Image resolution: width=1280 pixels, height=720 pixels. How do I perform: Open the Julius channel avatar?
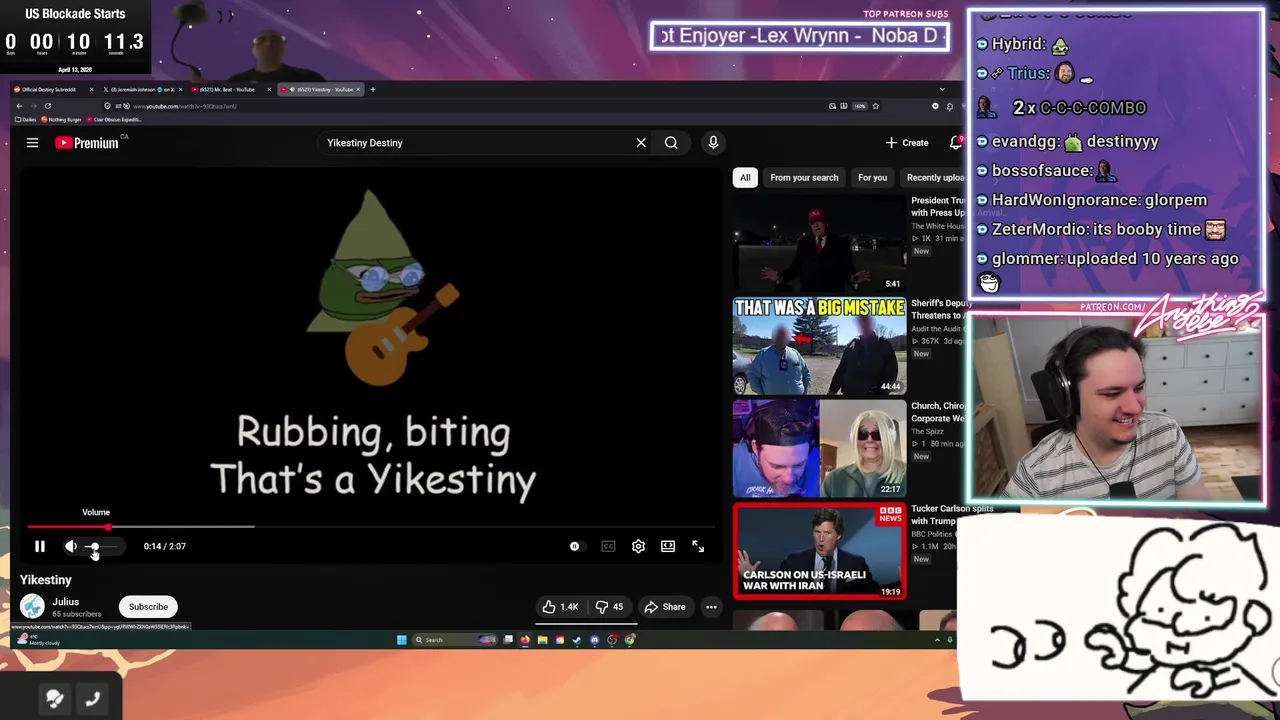(x=32, y=606)
